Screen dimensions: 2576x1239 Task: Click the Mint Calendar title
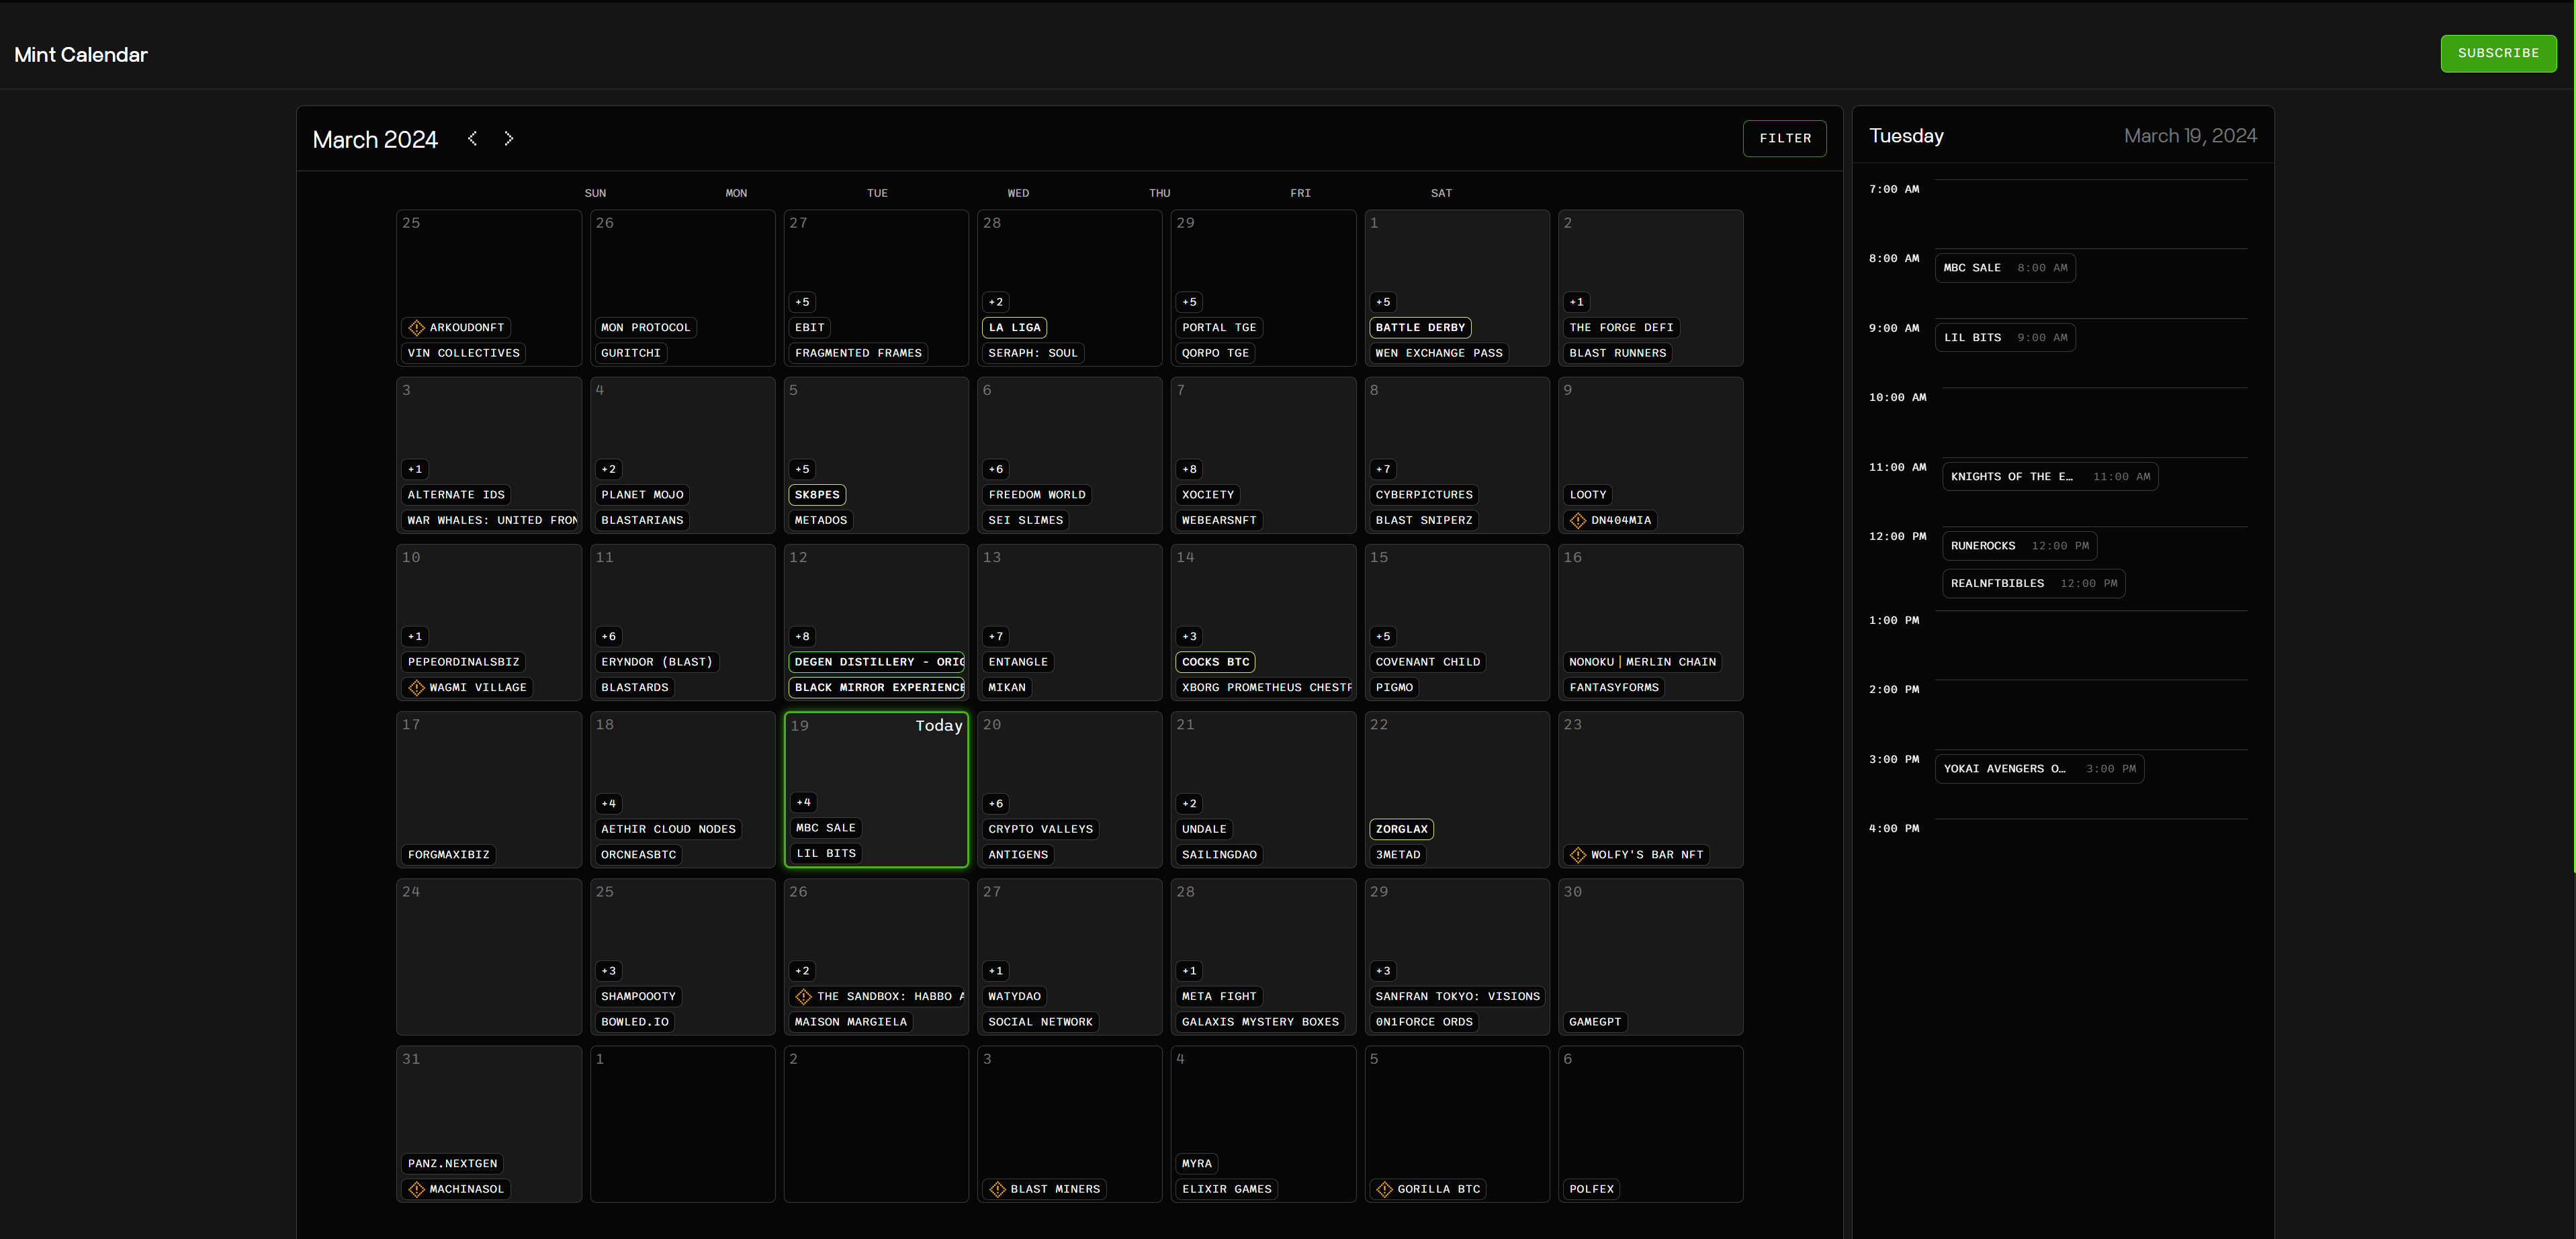(x=81, y=55)
